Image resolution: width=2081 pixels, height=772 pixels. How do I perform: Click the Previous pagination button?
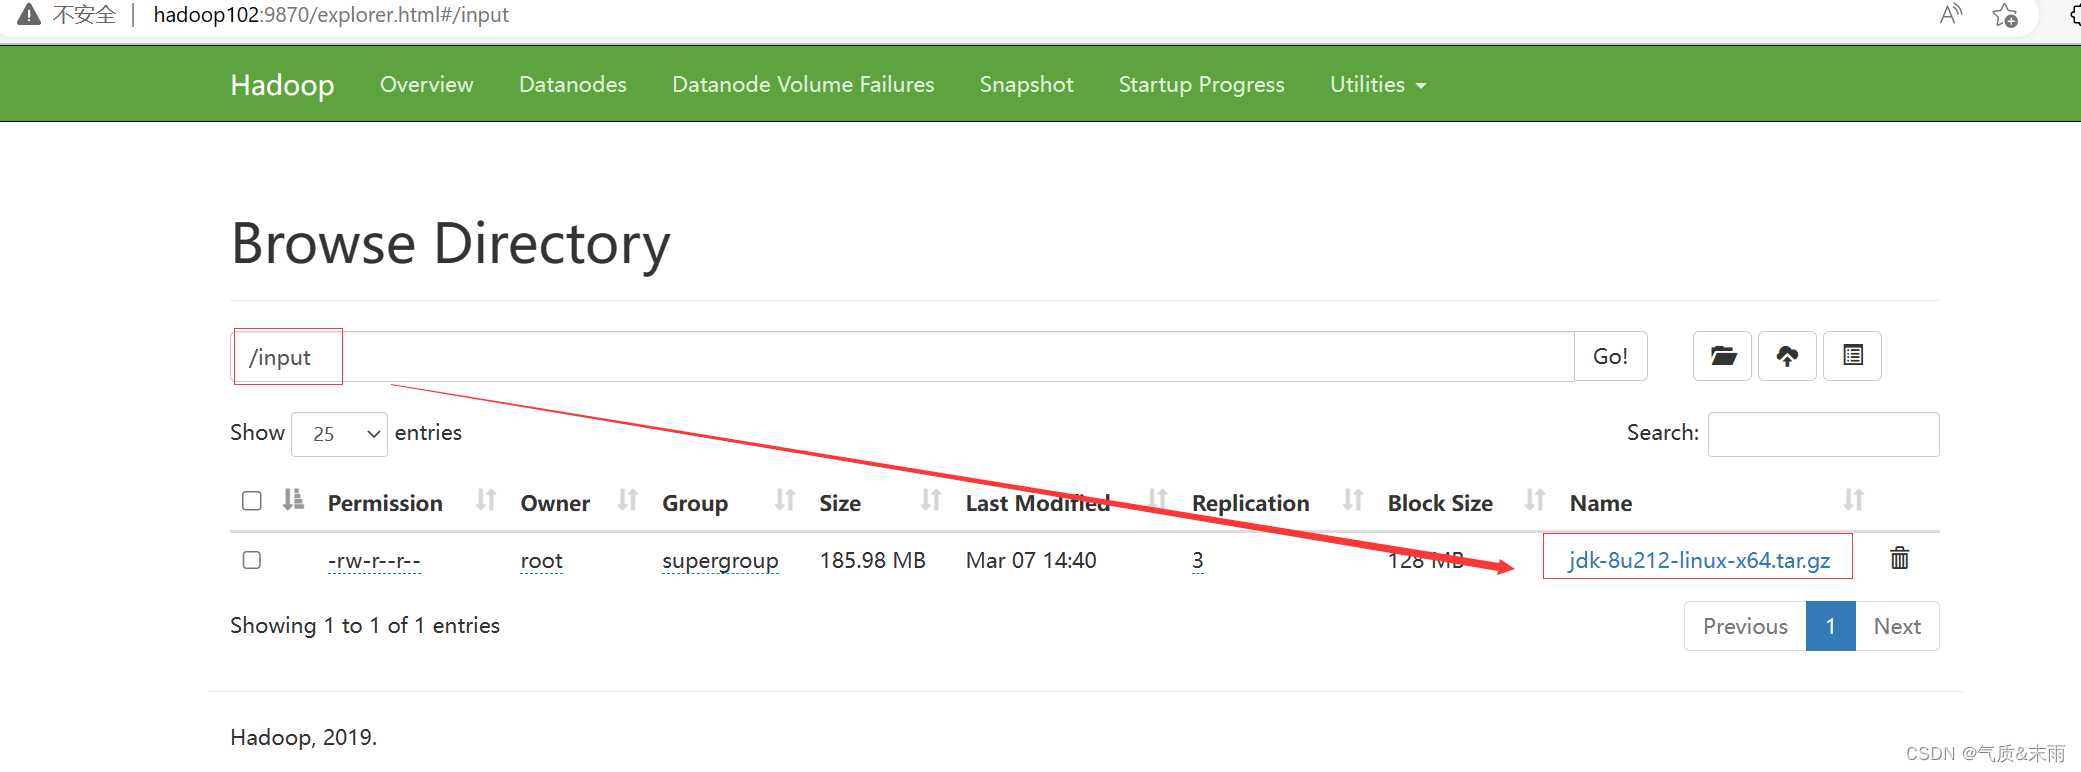tap(1745, 626)
